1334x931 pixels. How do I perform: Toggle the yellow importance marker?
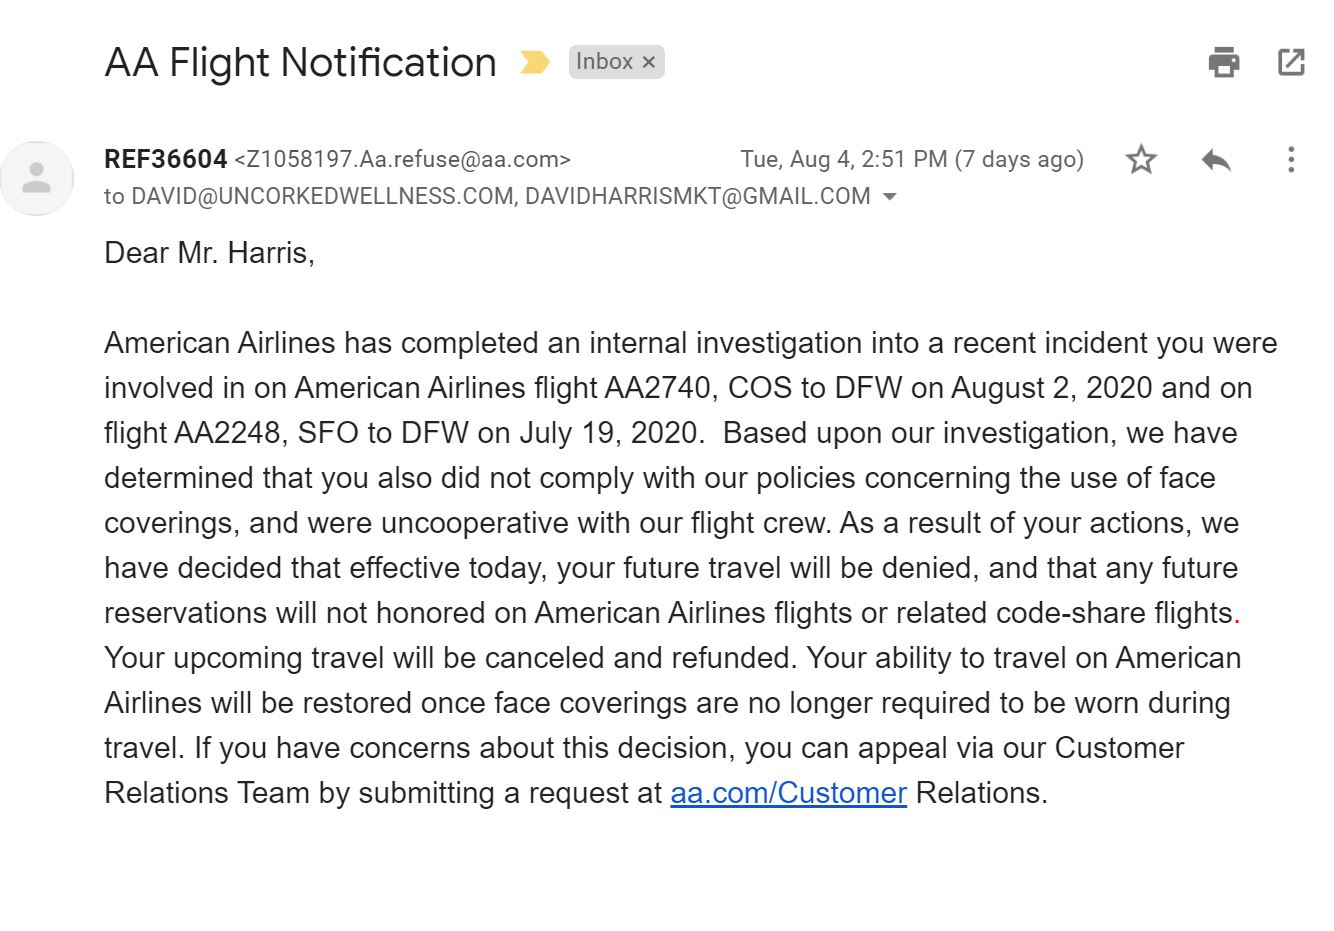(535, 63)
